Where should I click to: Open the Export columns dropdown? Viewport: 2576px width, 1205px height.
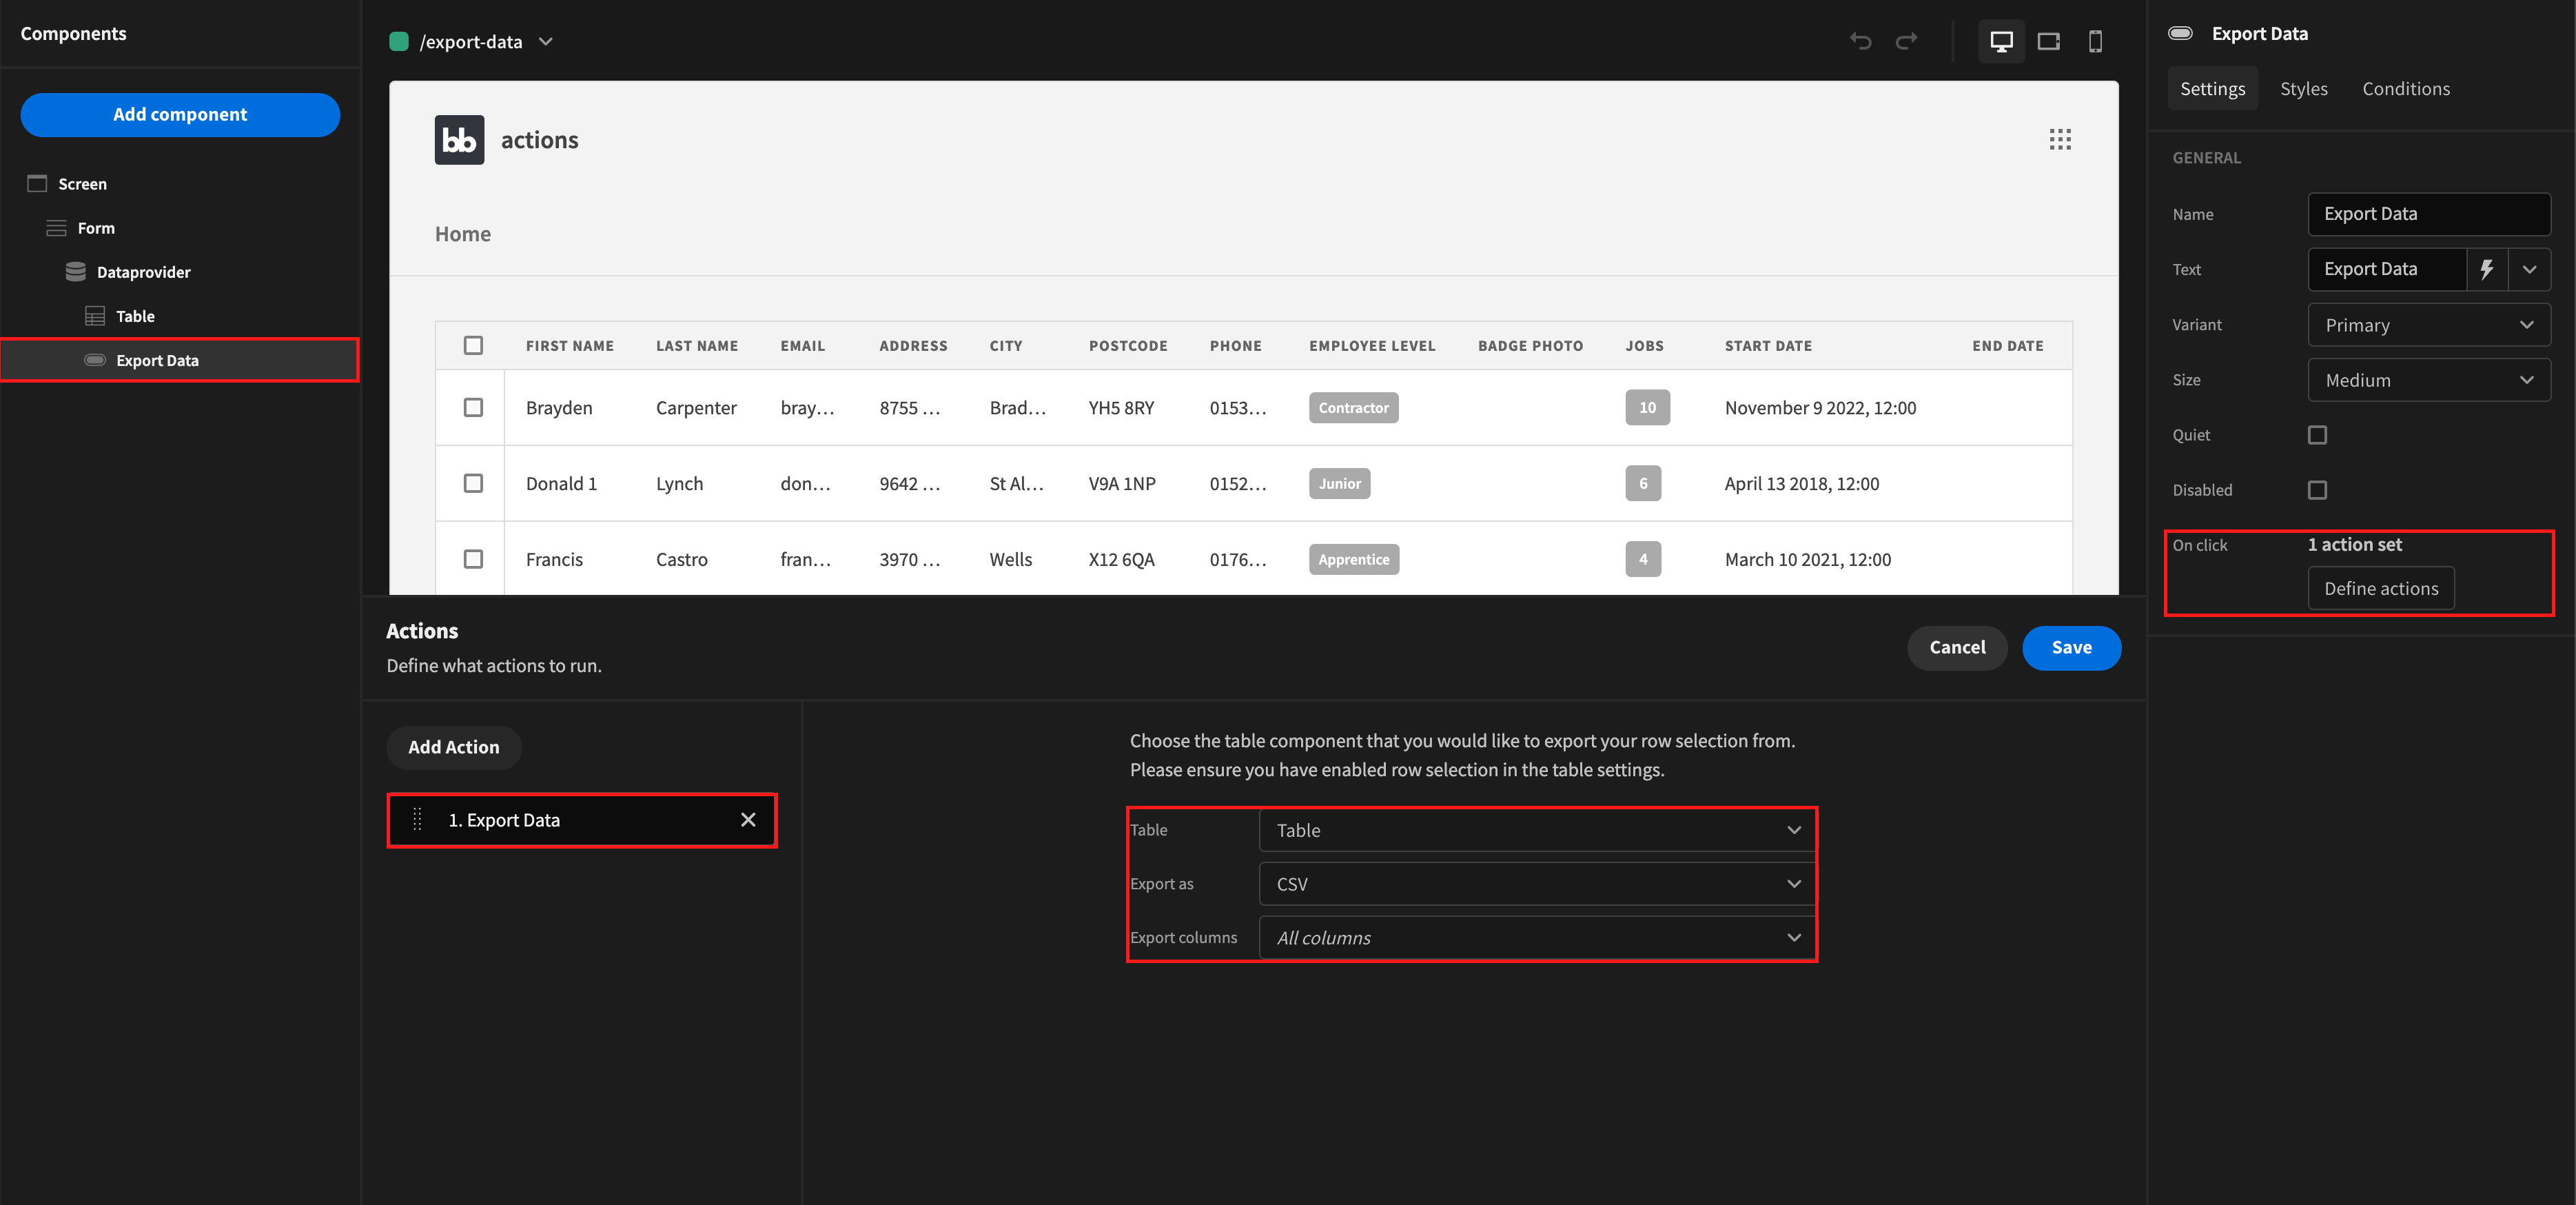pyautogui.click(x=1536, y=938)
